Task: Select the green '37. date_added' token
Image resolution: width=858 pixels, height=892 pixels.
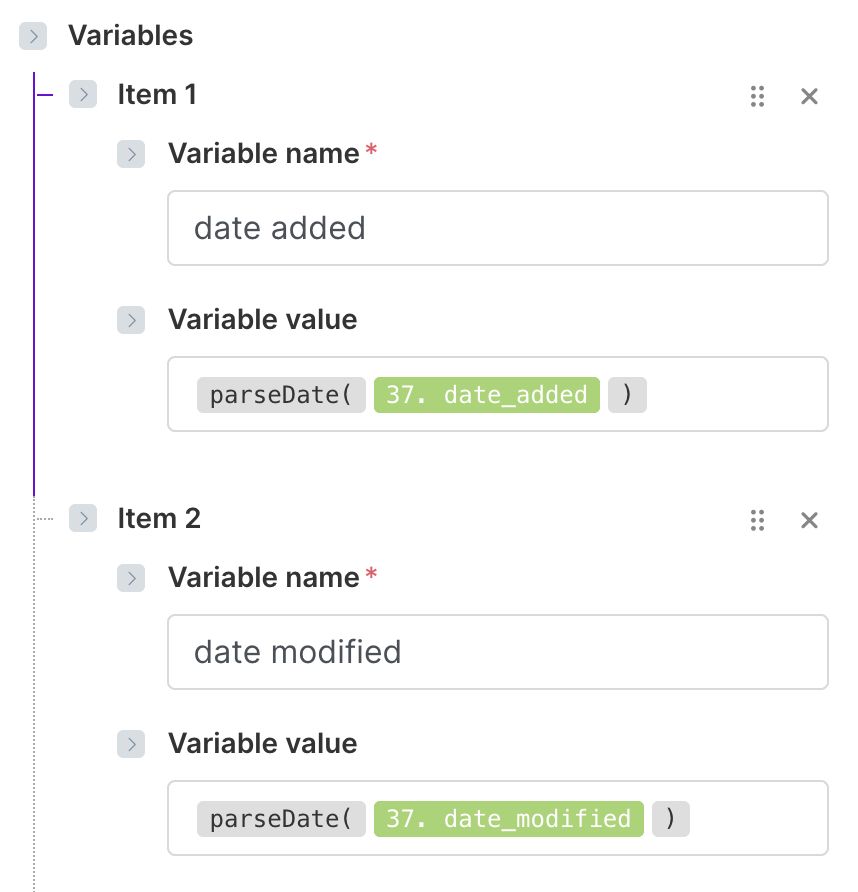Action: tap(486, 395)
